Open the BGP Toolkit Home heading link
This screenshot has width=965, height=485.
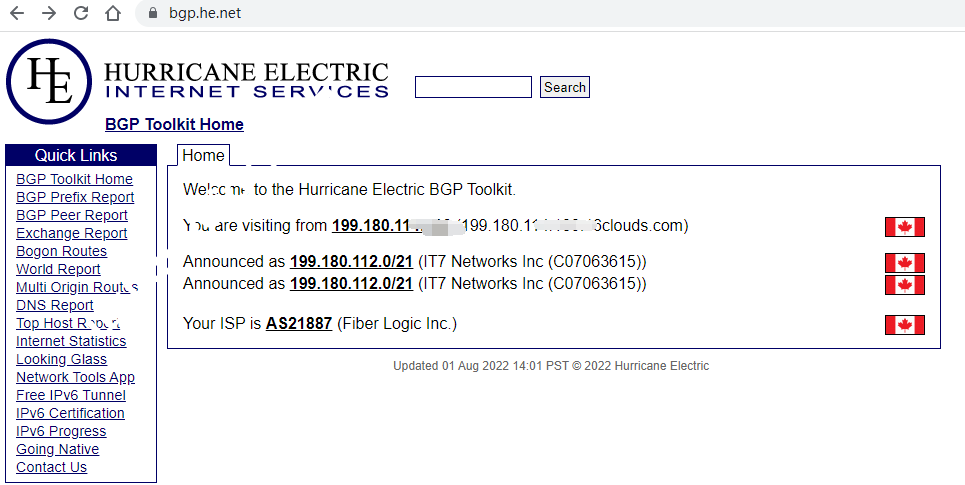pyautogui.click(x=174, y=125)
